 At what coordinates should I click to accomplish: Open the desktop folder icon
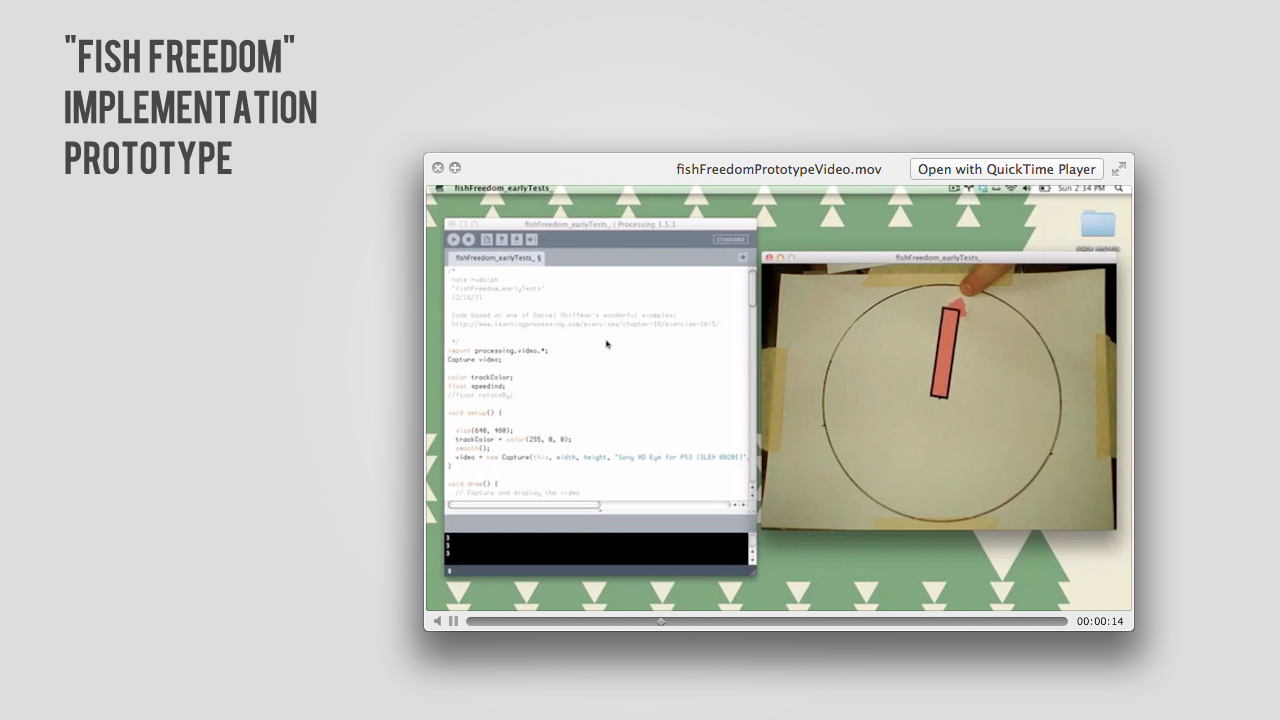tap(1097, 224)
